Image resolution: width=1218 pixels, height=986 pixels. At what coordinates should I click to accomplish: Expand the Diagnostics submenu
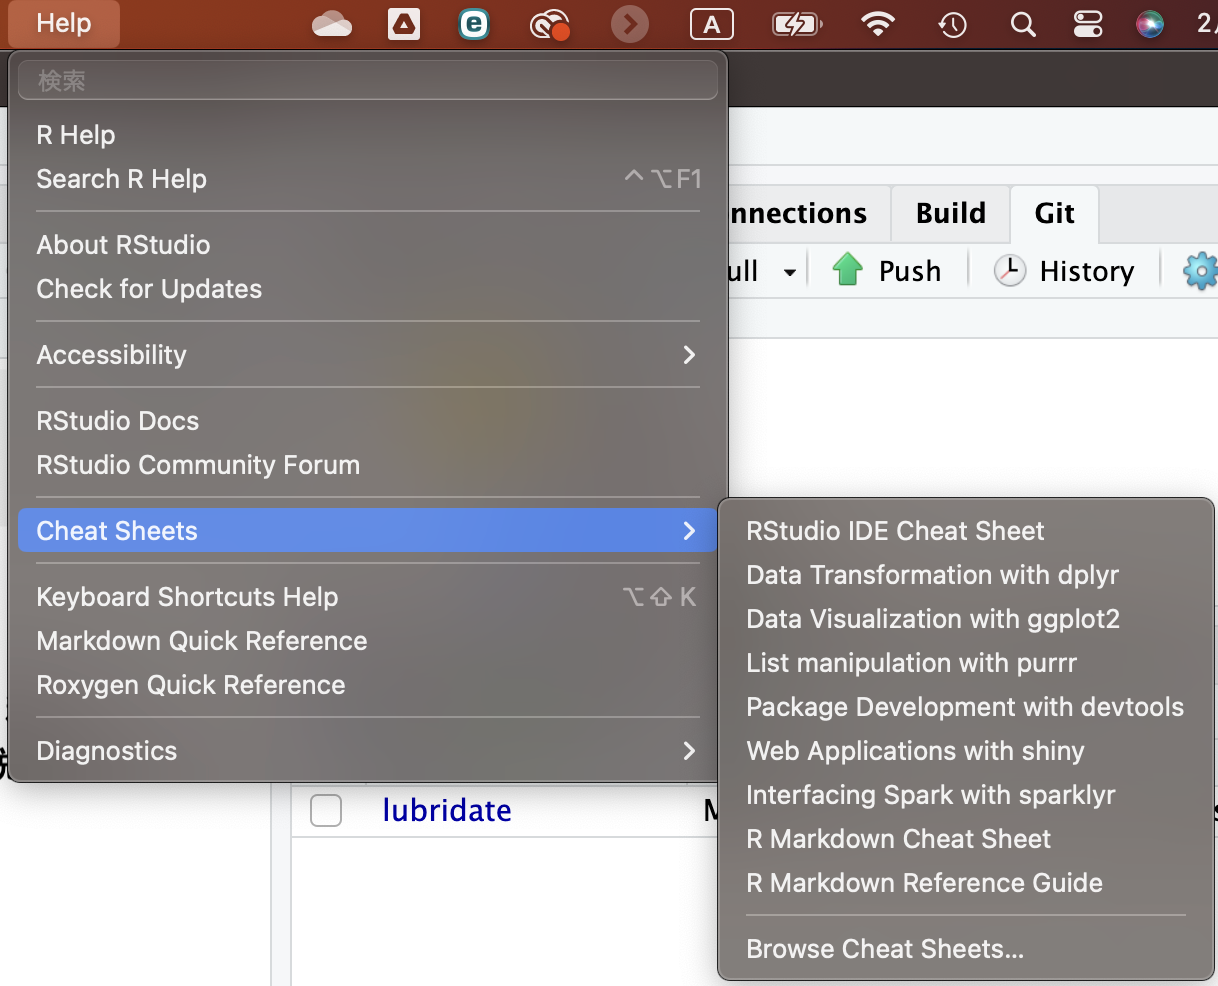[368, 751]
